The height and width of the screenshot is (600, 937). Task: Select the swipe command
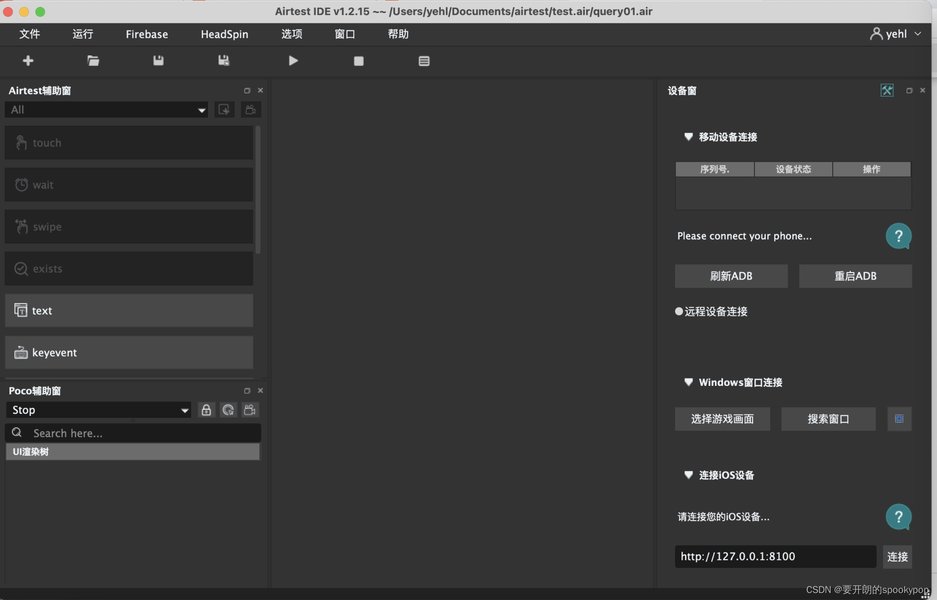coord(128,226)
